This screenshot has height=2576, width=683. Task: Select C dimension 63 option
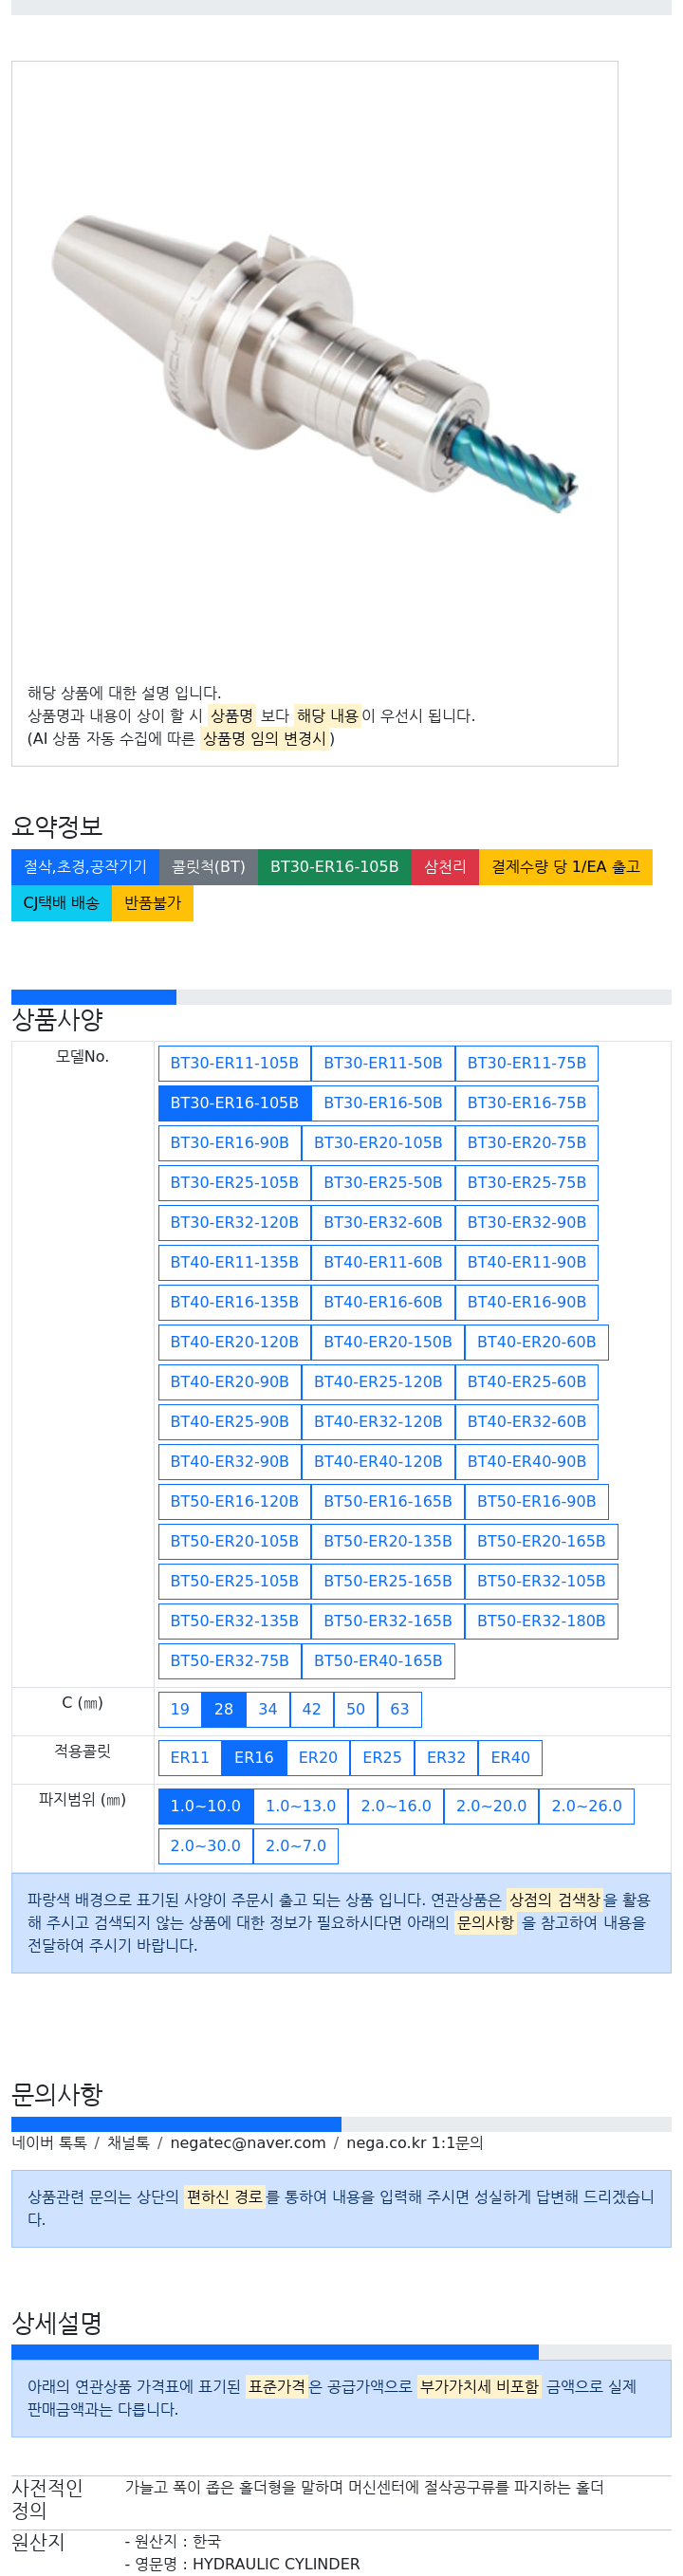point(400,1710)
